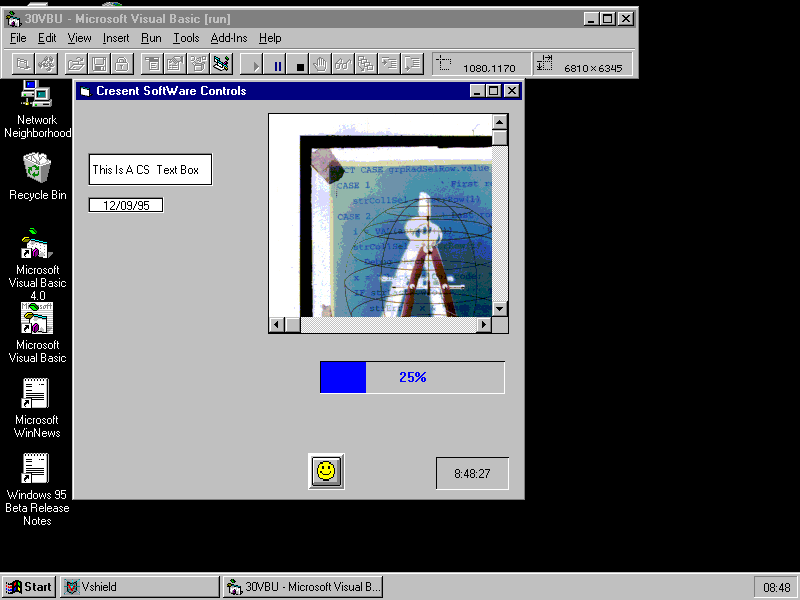The image size is (800, 600).
Task: Click the "This Is A CS Text Box" field
Action: pyautogui.click(x=150, y=170)
